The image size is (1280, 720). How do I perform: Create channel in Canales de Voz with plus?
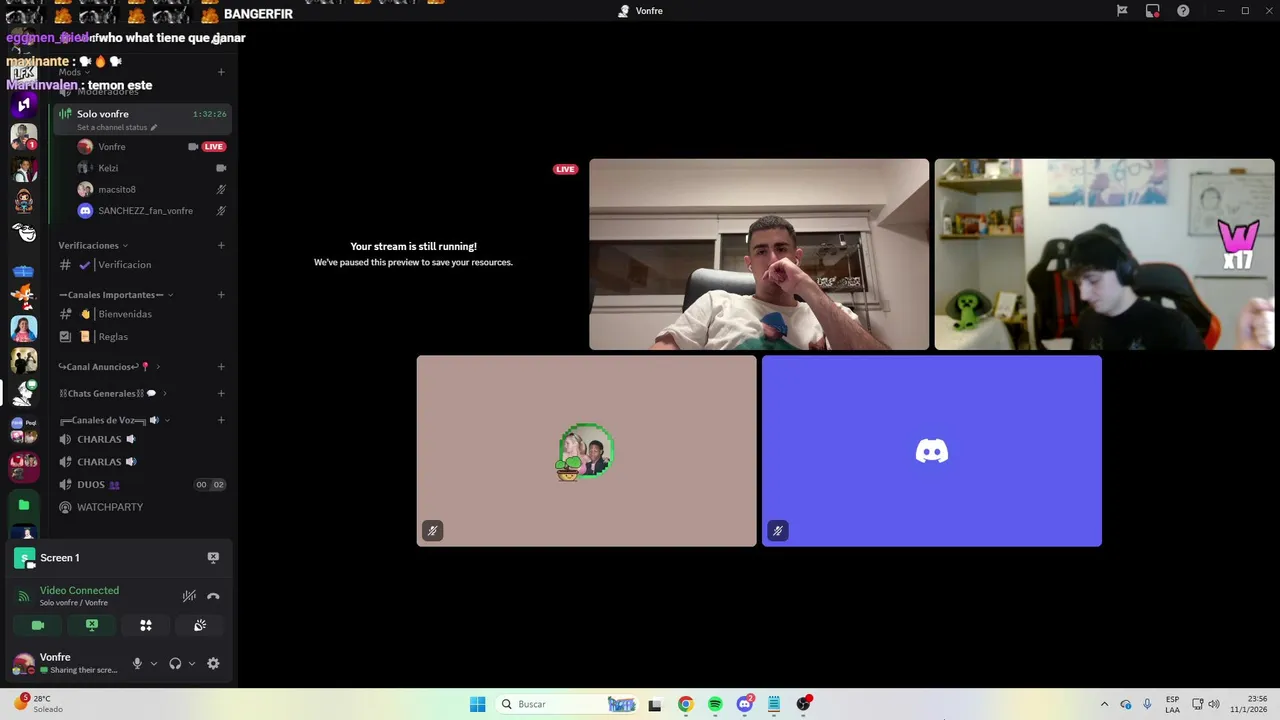pyautogui.click(x=221, y=420)
